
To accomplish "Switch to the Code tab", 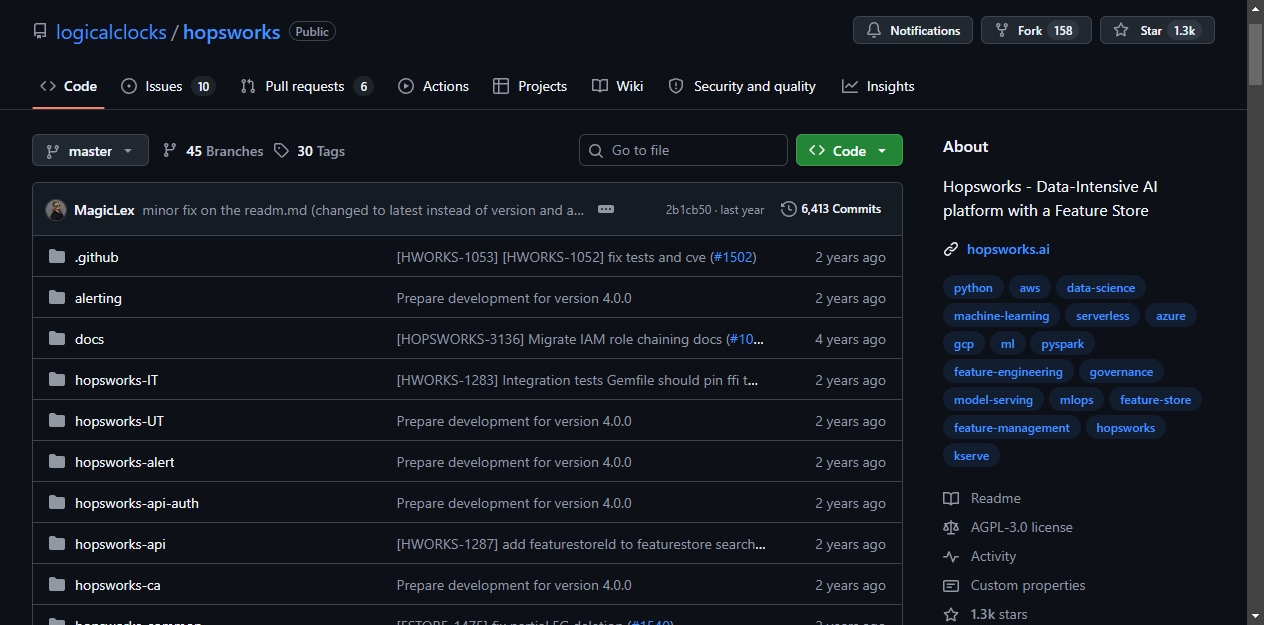I will [x=68, y=86].
